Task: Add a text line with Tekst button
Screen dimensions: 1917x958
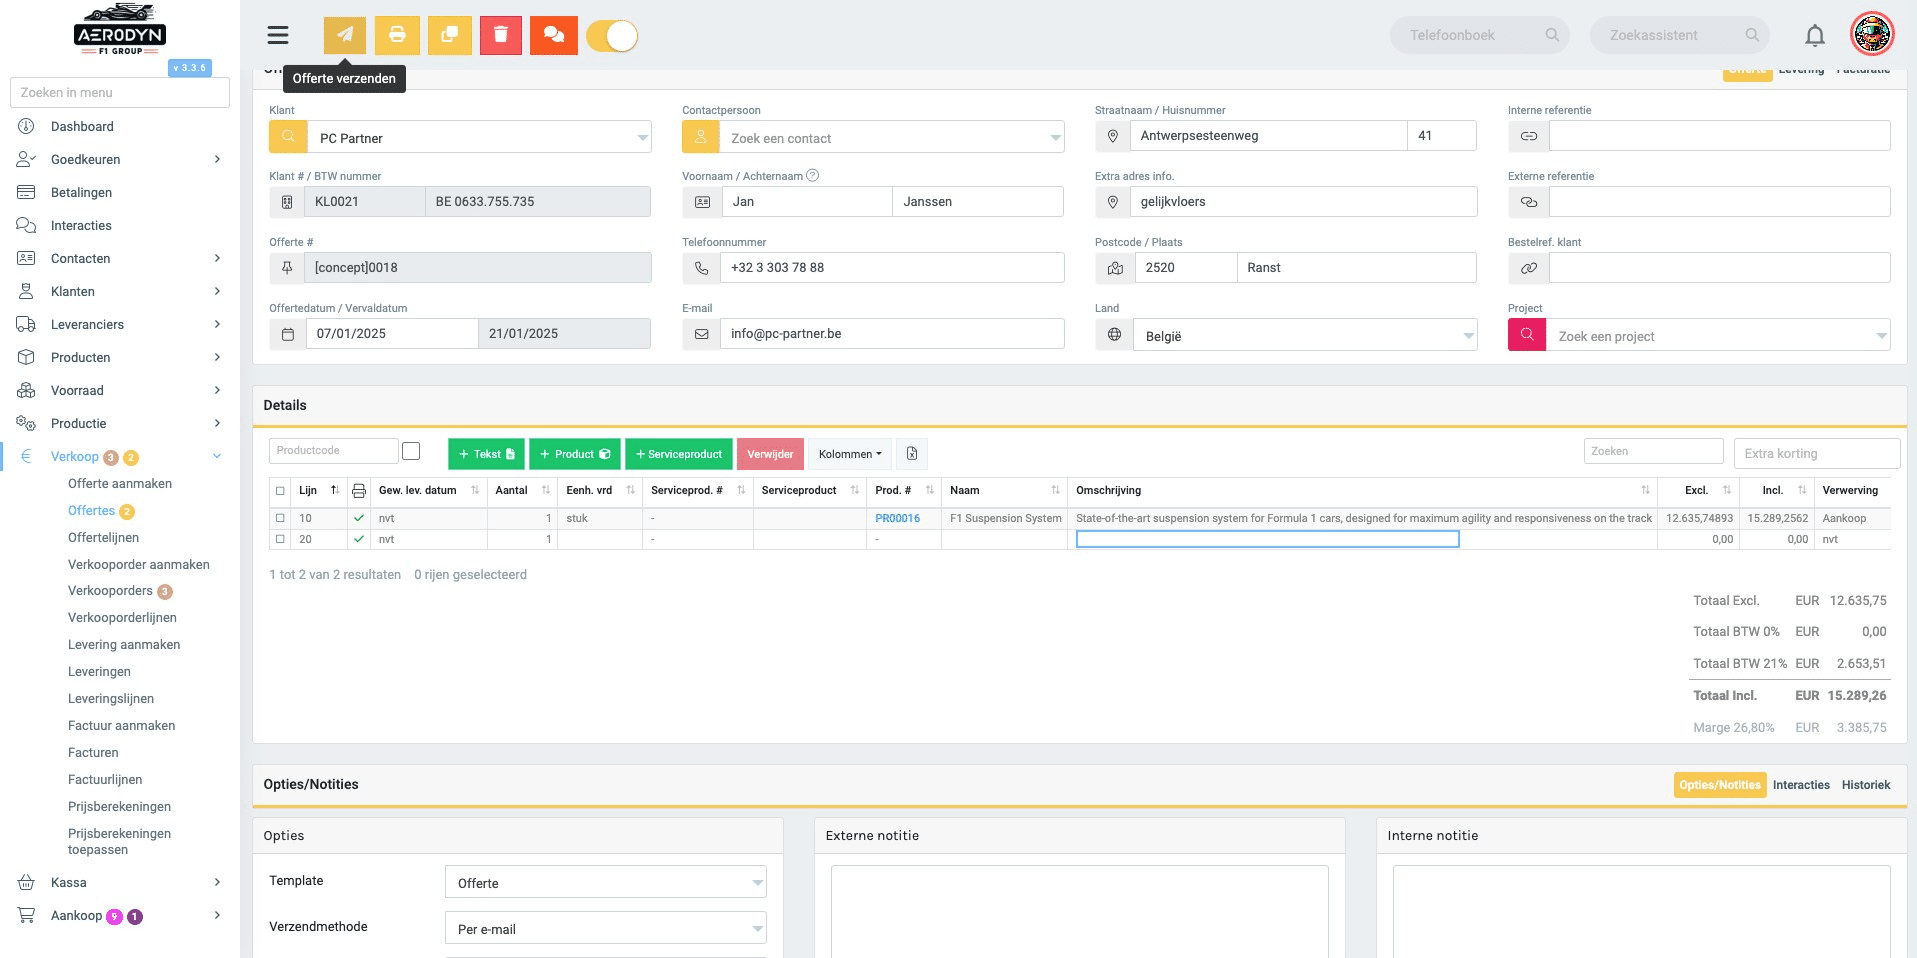Action: click(x=487, y=454)
